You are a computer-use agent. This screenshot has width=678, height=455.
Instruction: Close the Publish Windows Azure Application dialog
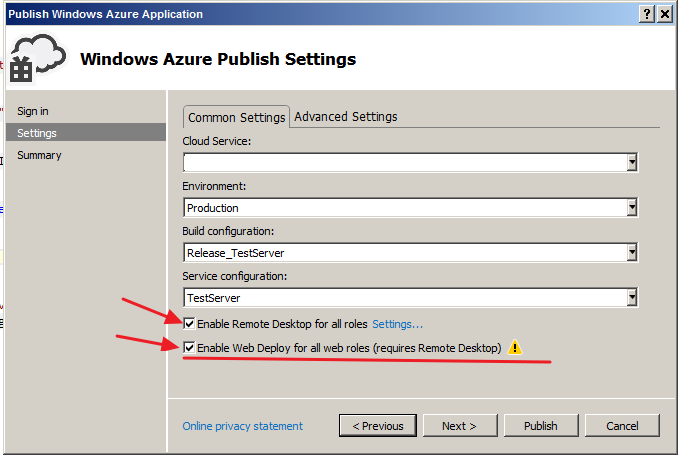(x=666, y=14)
